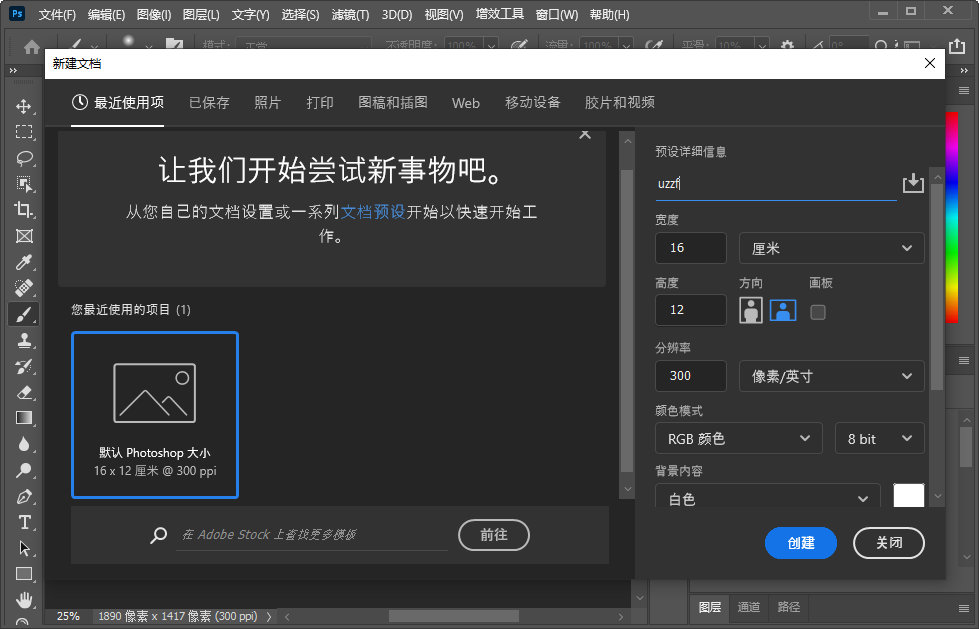Expand the 8 bit depth dropdown
This screenshot has height=629, width=979.
pyautogui.click(x=879, y=438)
